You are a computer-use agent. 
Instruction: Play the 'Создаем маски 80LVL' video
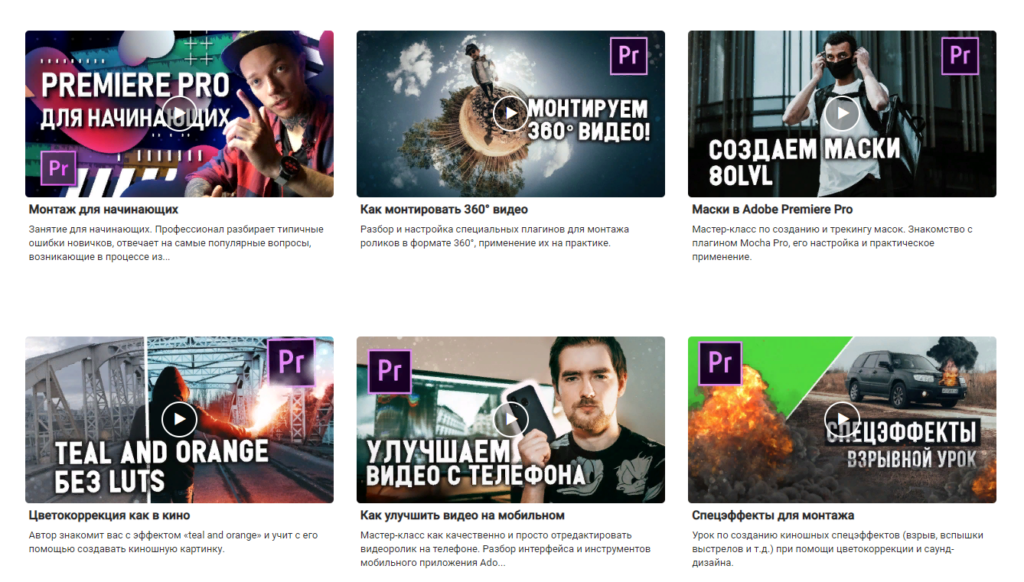[x=842, y=114]
